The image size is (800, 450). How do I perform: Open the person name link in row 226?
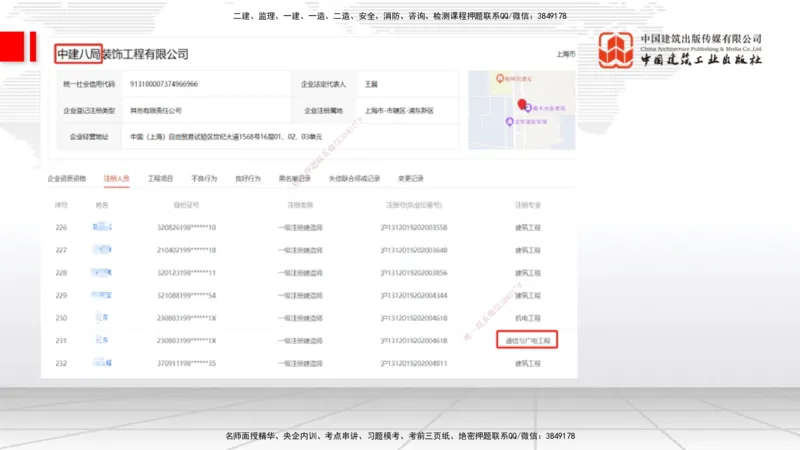(102, 227)
